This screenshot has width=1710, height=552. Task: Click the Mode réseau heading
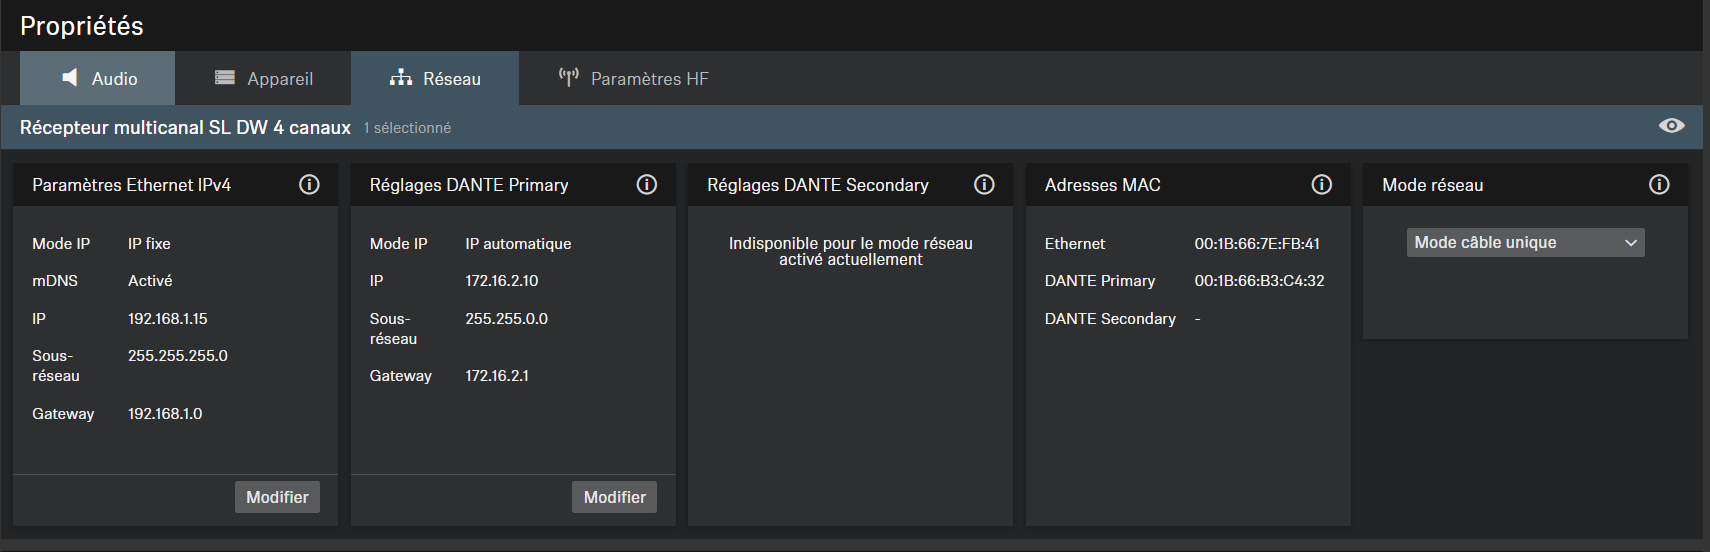1432,185
